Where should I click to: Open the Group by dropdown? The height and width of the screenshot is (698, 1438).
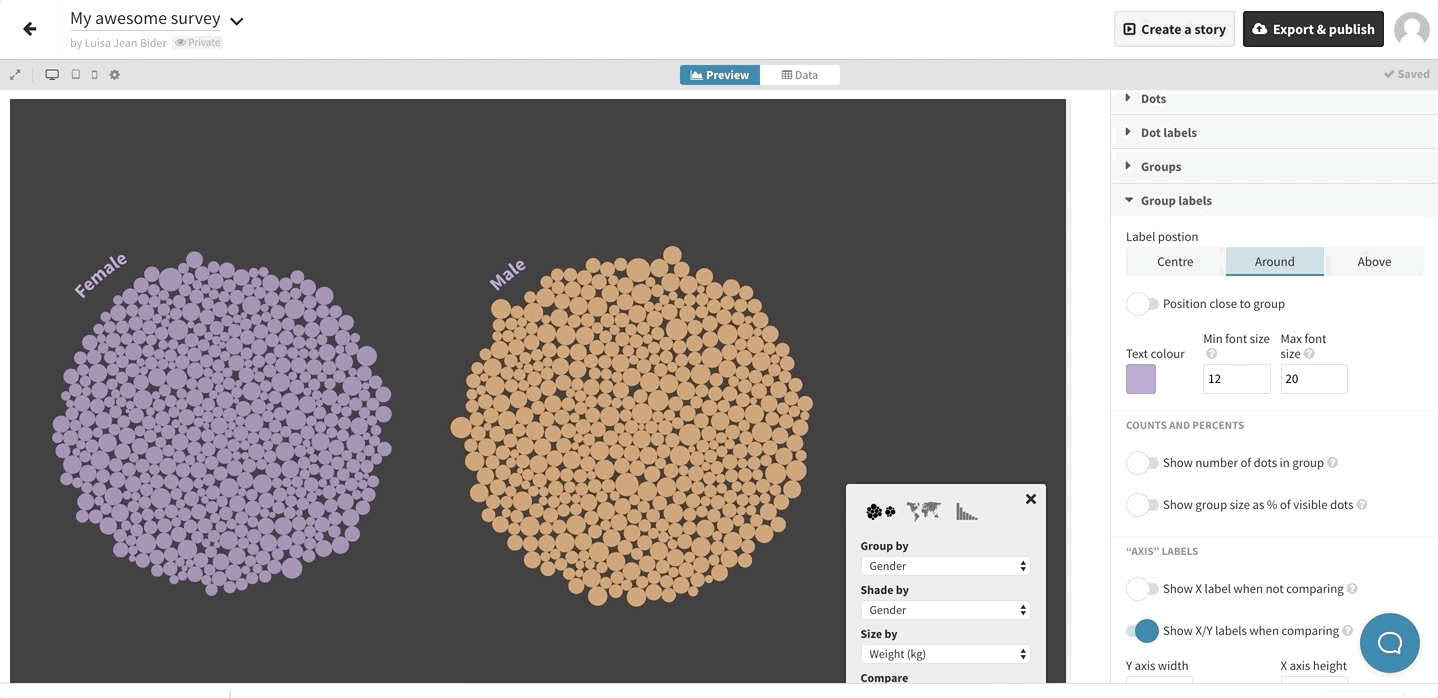tap(945, 566)
